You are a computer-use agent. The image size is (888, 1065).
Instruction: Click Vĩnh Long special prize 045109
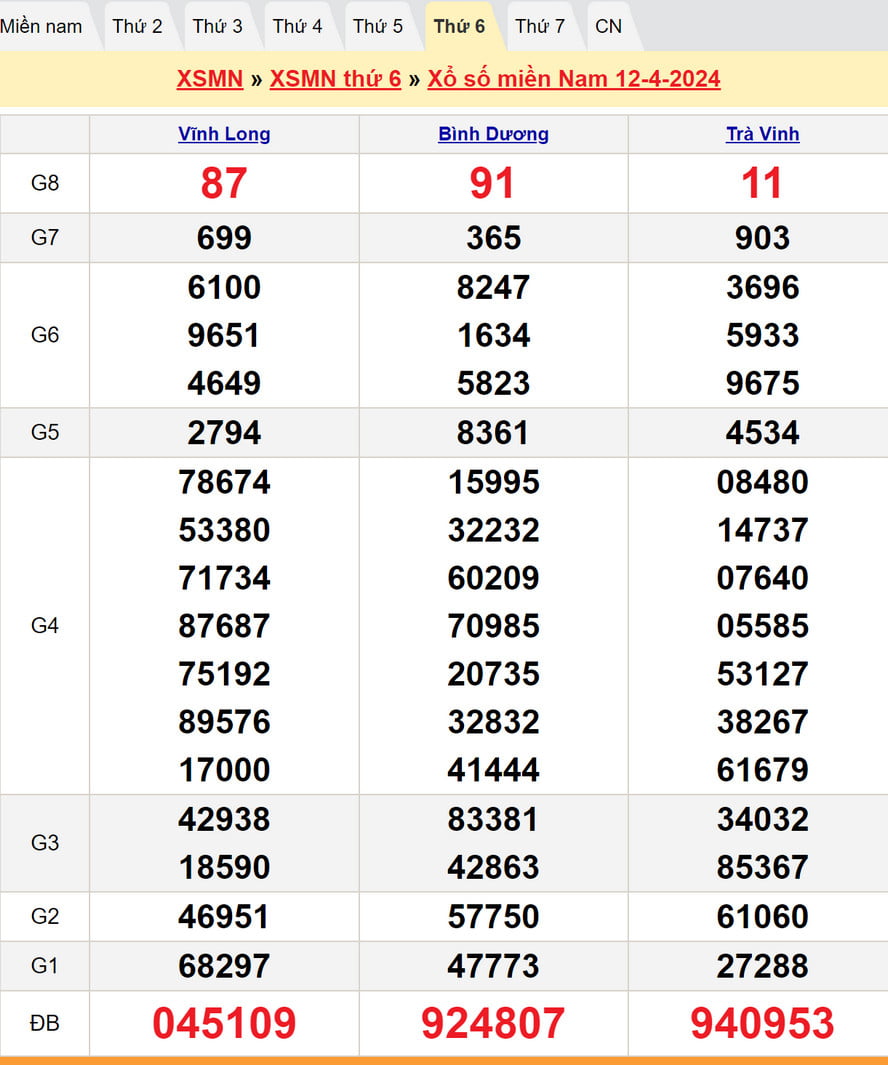pos(224,1023)
